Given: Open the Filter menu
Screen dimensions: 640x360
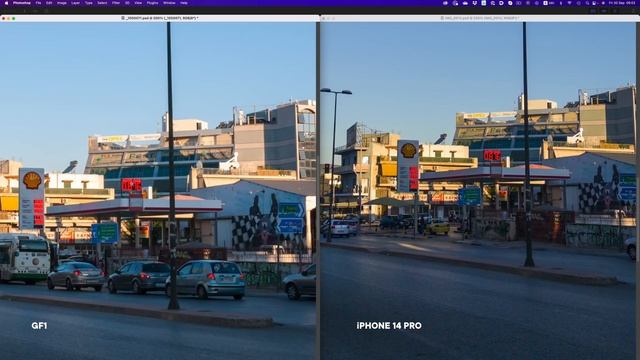Looking at the screenshot, I should point(116,3).
